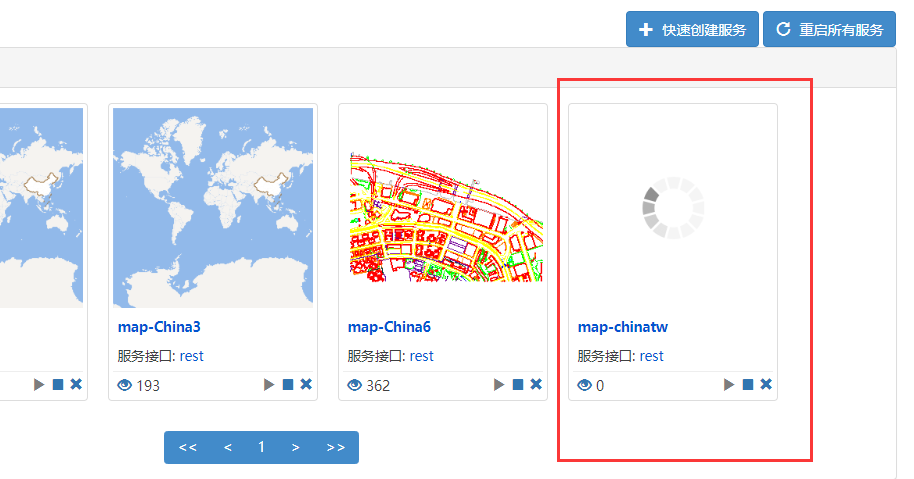This screenshot has height=479, width=914.
Task: Click the stop icon on the partially visible leftmost card
Action: (58, 385)
